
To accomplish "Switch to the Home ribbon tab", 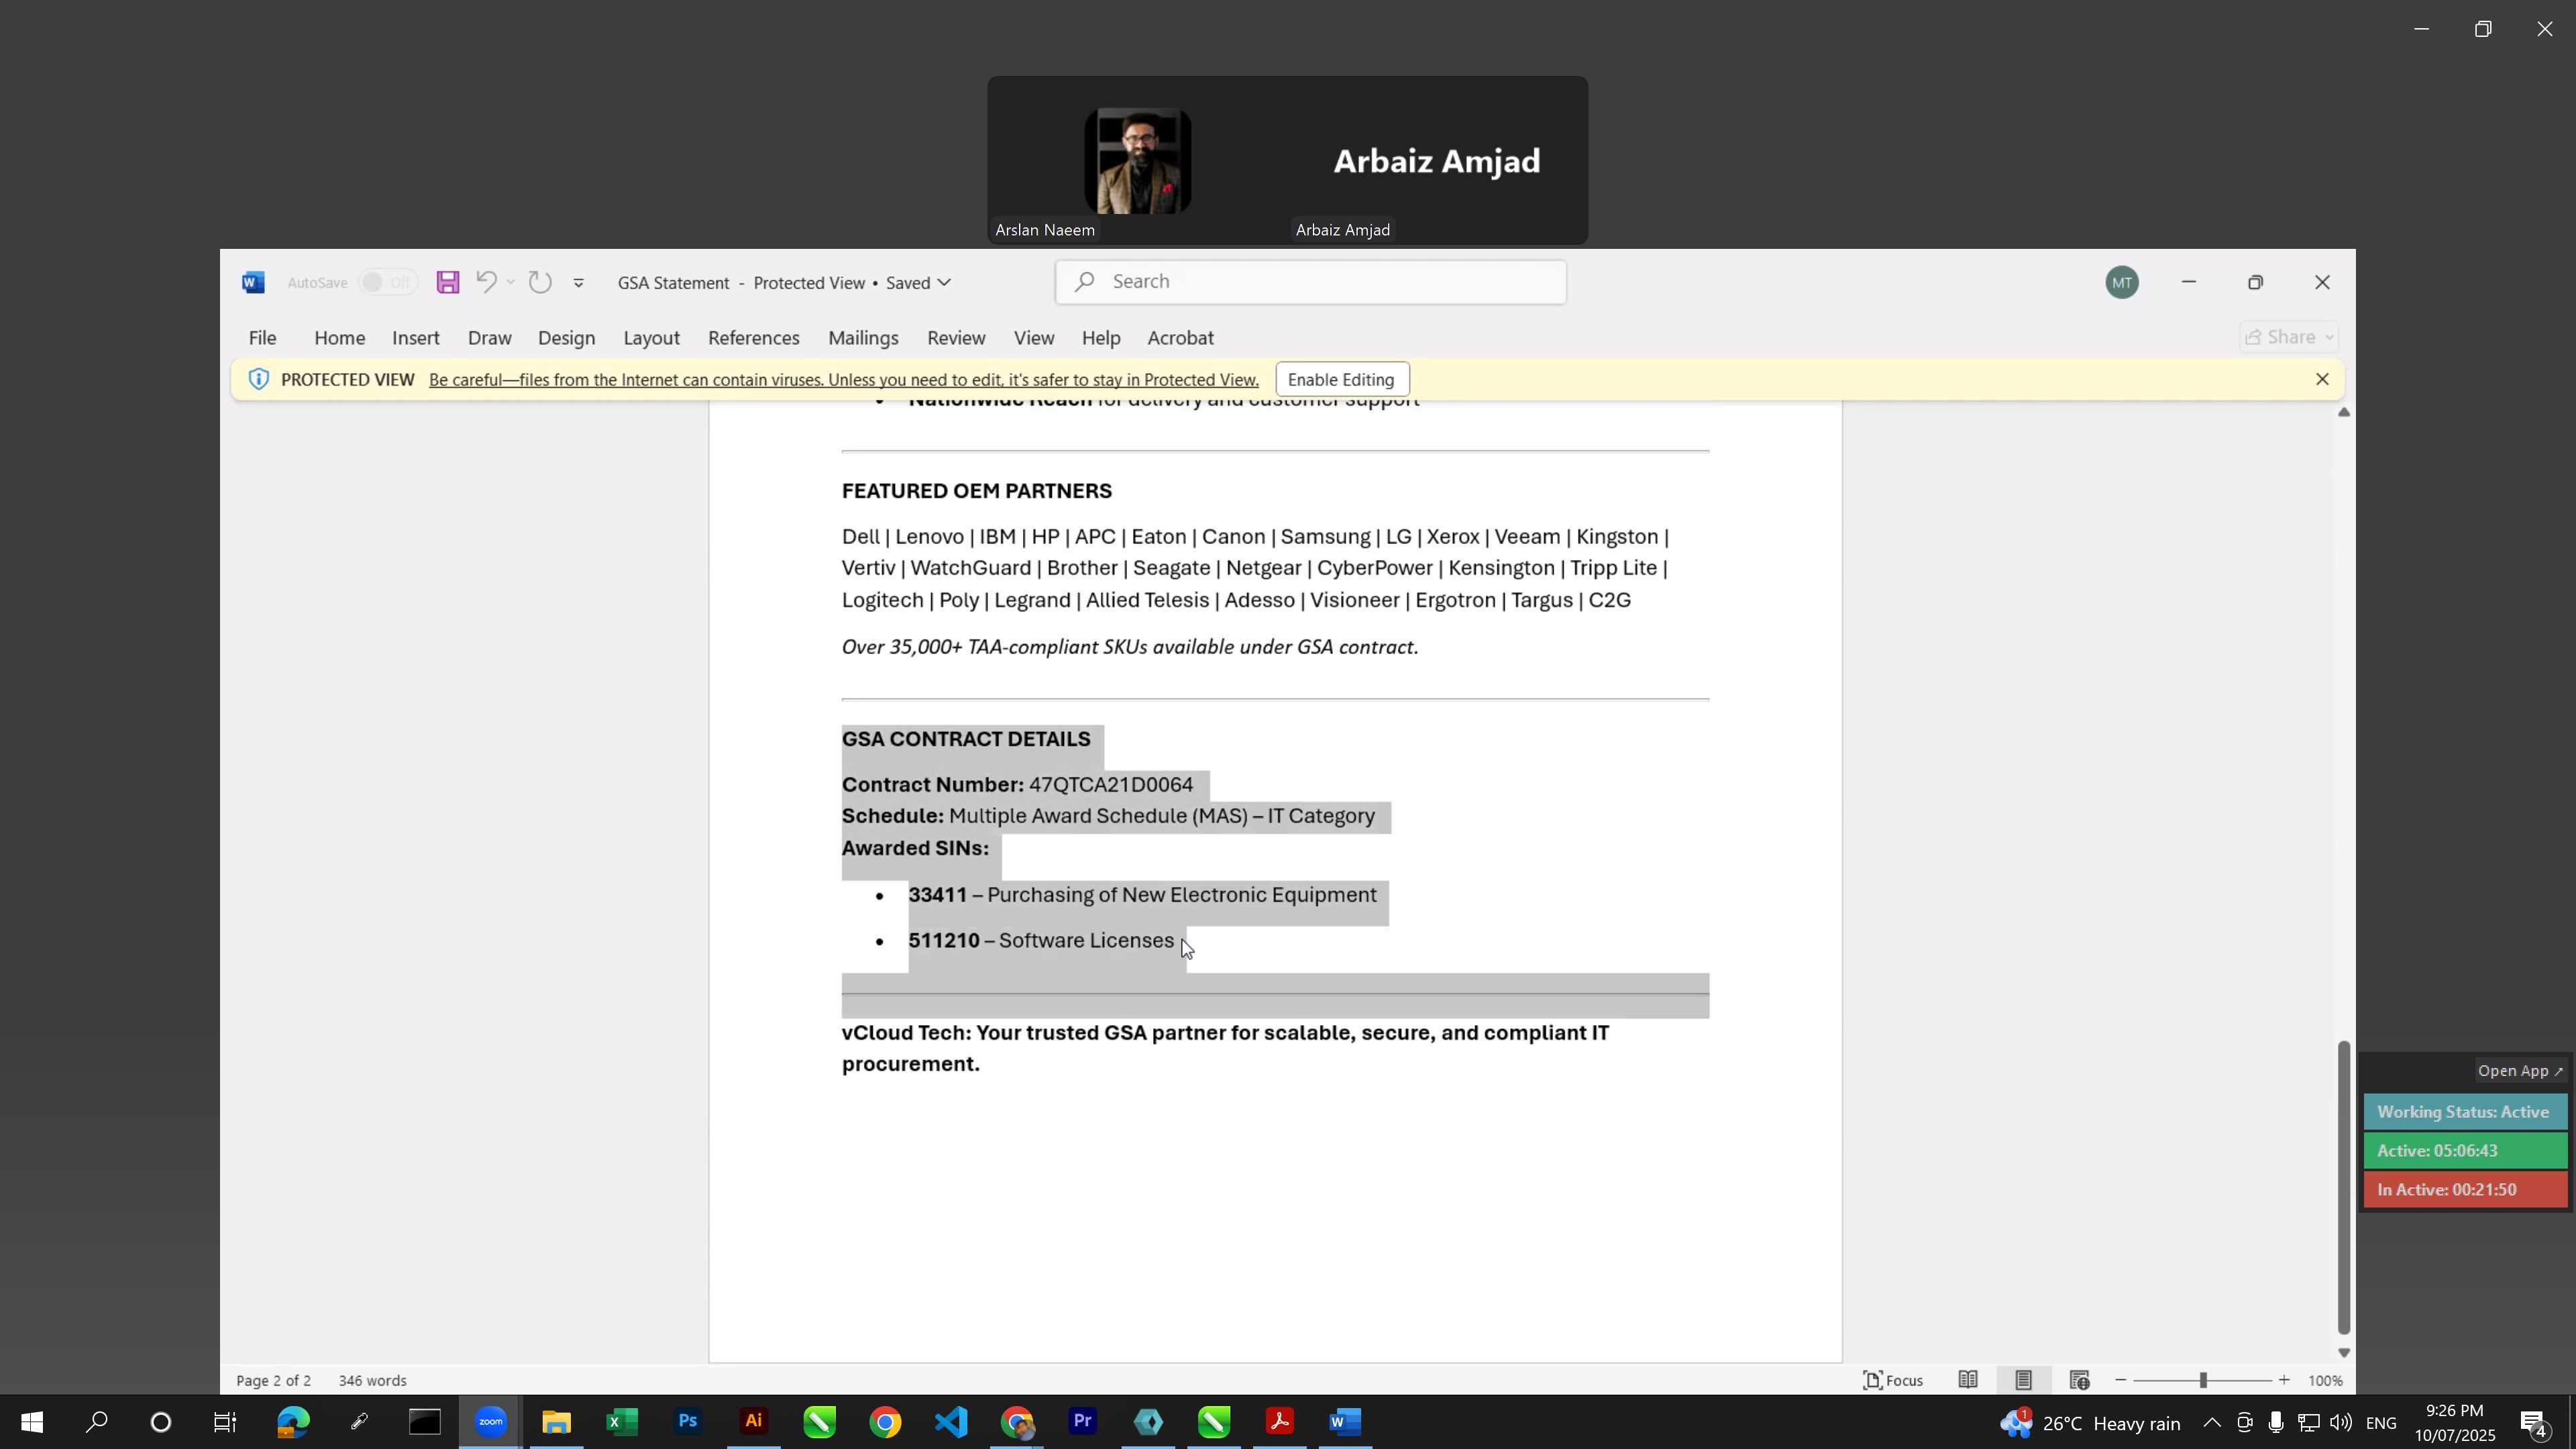I will coord(340,338).
